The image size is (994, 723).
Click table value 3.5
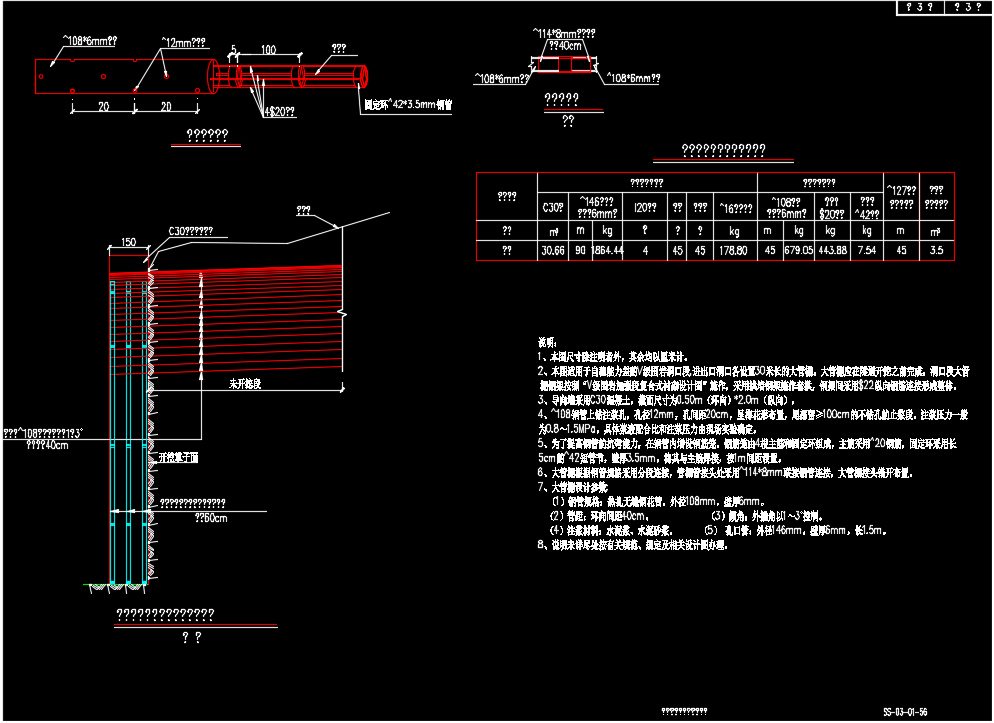click(936, 250)
